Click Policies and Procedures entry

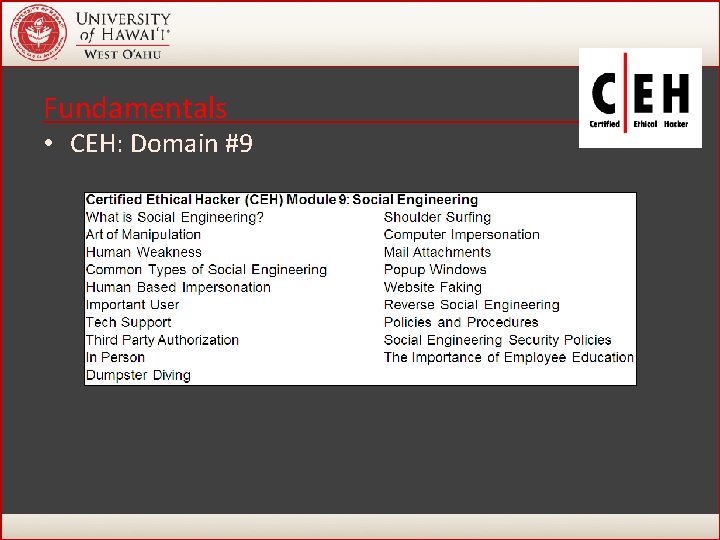(x=461, y=322)
